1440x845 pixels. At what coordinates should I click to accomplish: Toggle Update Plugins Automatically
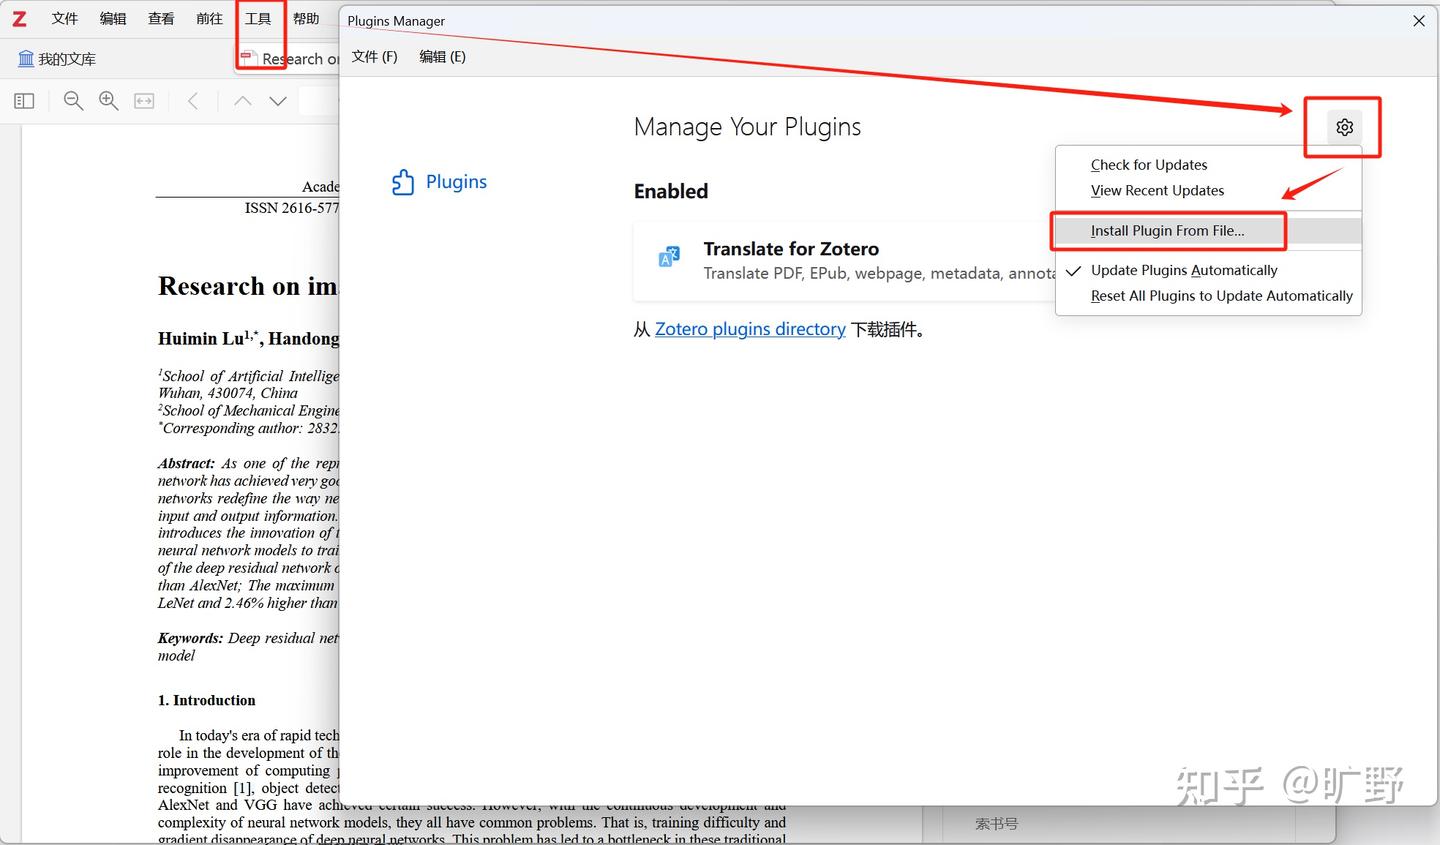tap(1184, 270)
